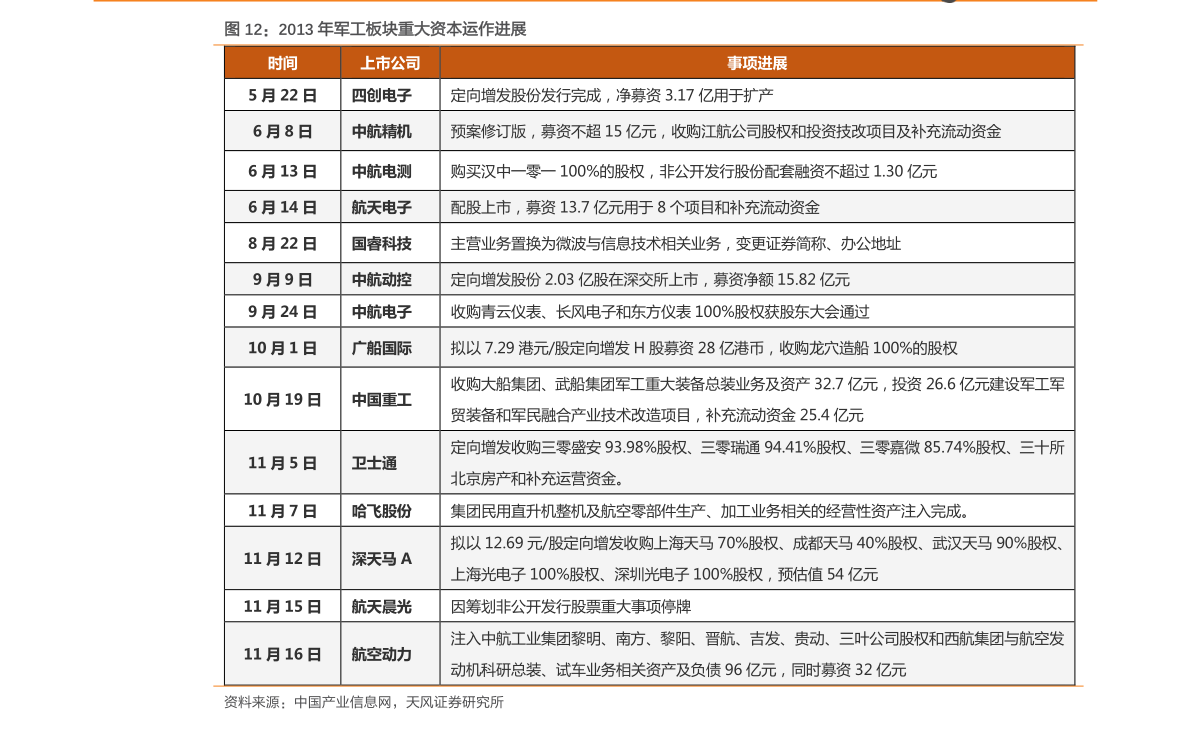Select the 定向增发收购三零盛安93.98%股权 line
This screenshot has height=730, width=1191.
tap(757, 448)
